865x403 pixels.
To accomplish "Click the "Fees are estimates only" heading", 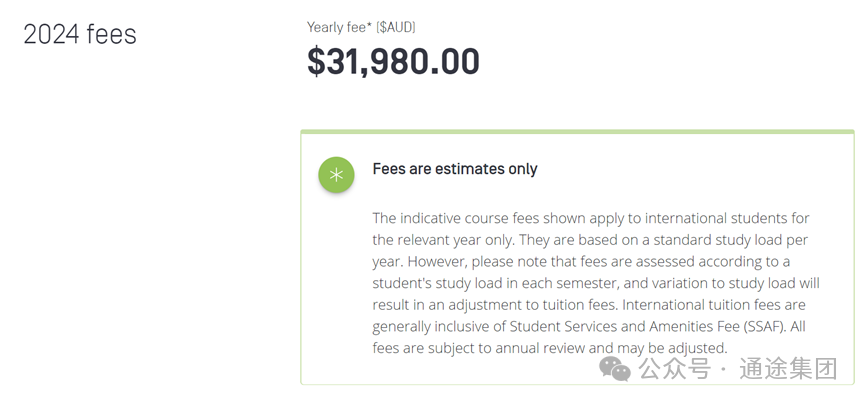I will pyautogui.click(x=455, y=169).
